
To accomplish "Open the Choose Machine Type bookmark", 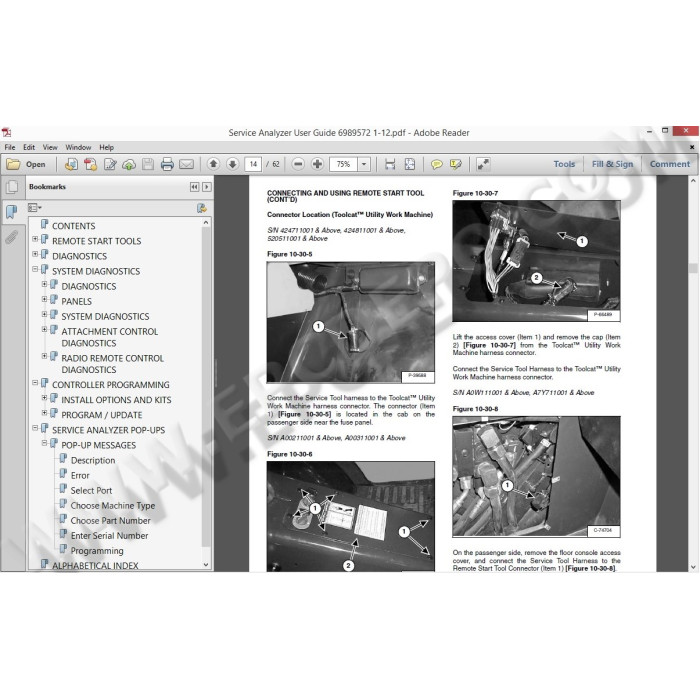I will (x=113, y=506).
